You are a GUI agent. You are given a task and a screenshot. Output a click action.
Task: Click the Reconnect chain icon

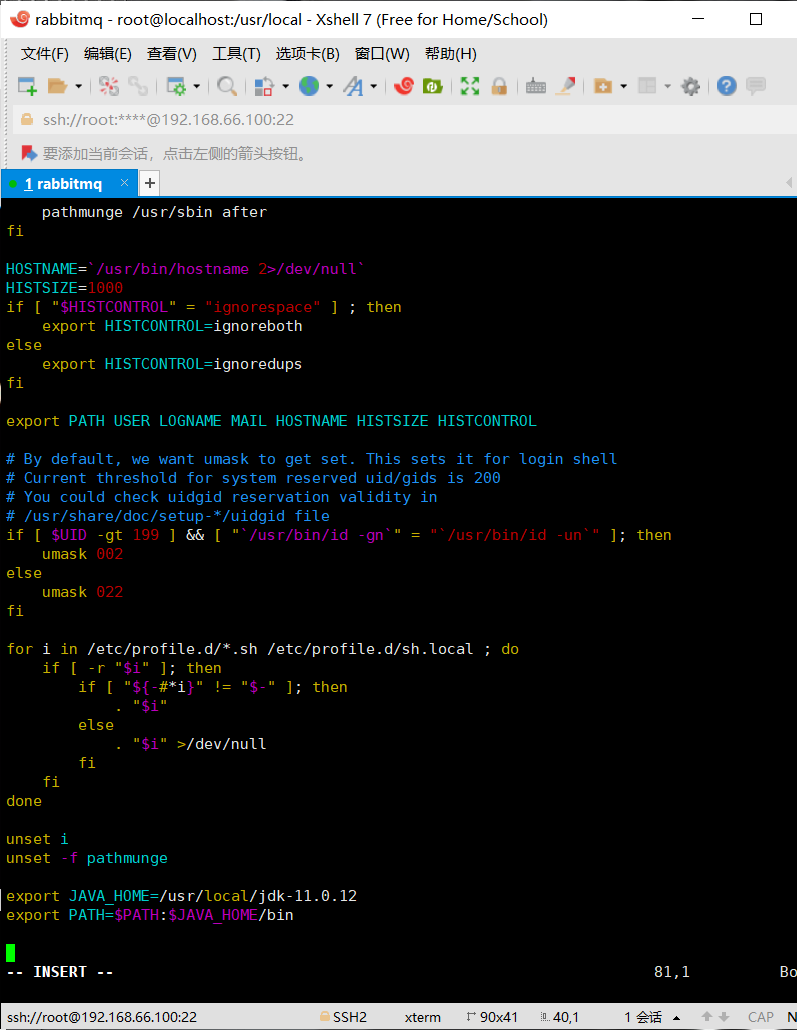coord(138,86)
